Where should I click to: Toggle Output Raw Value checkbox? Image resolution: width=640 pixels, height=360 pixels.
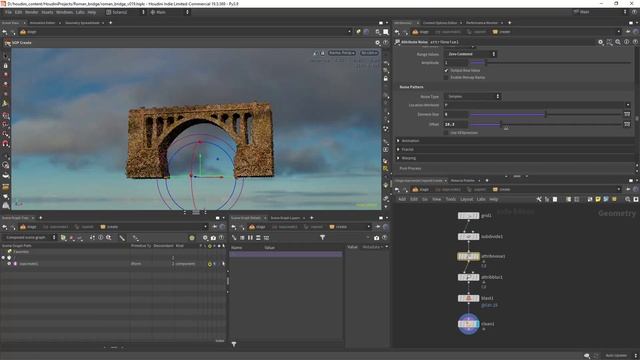click(x=446, y=70)
